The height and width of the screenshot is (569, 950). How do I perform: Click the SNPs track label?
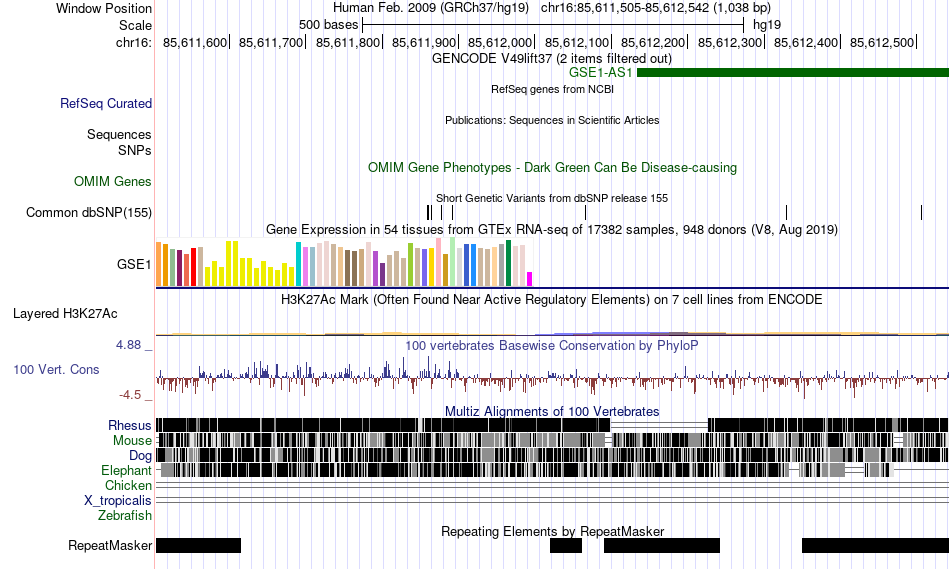pos(135,150)
